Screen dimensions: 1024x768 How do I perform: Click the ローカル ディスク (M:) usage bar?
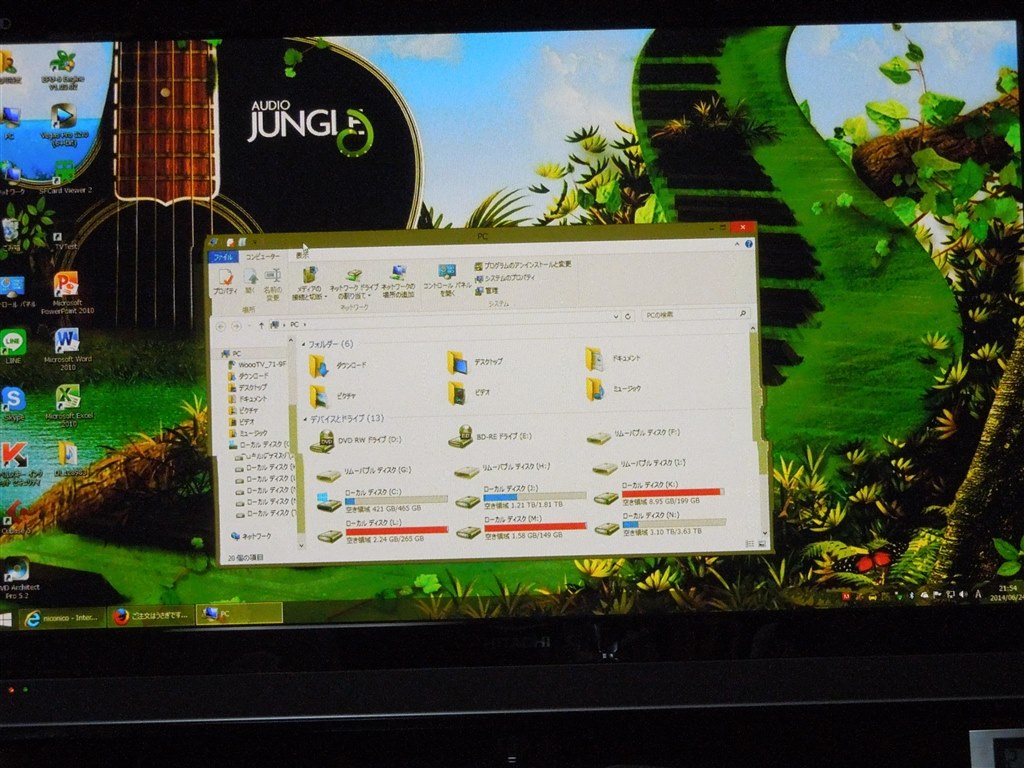click(535, 527)
